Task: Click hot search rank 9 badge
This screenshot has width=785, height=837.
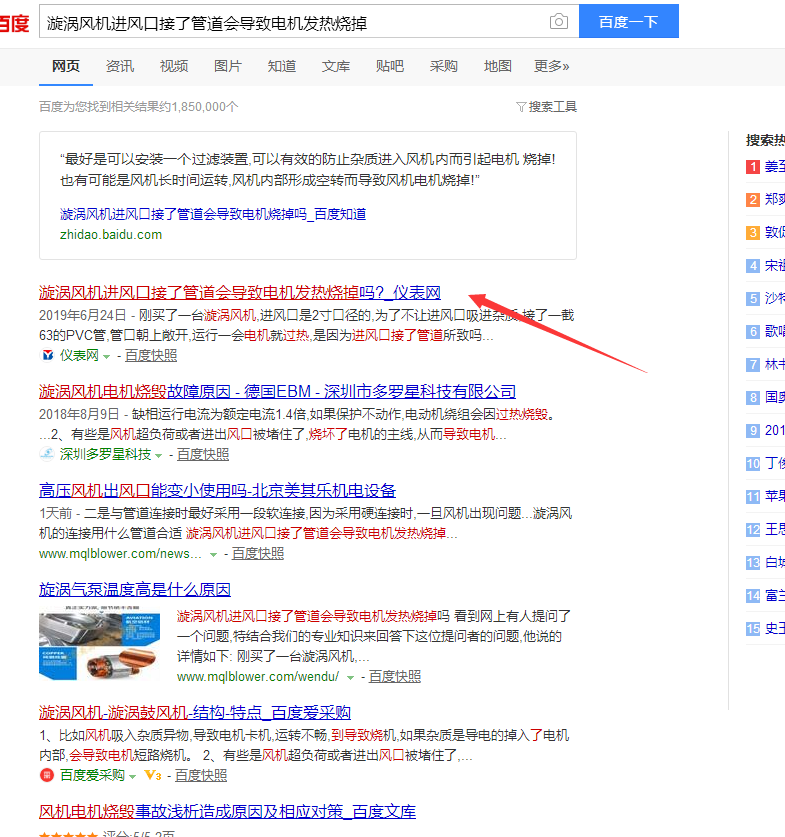Action: (752, 431)
